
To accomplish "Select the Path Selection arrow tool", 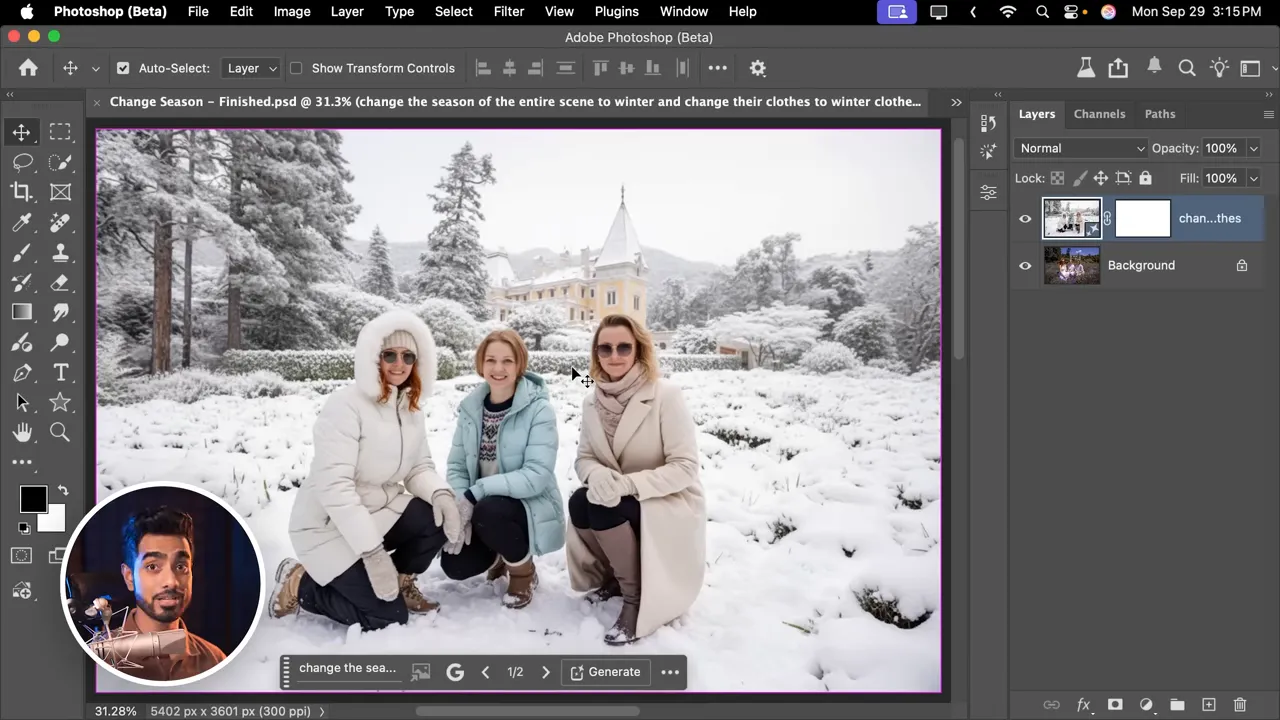I will point(21,402).
